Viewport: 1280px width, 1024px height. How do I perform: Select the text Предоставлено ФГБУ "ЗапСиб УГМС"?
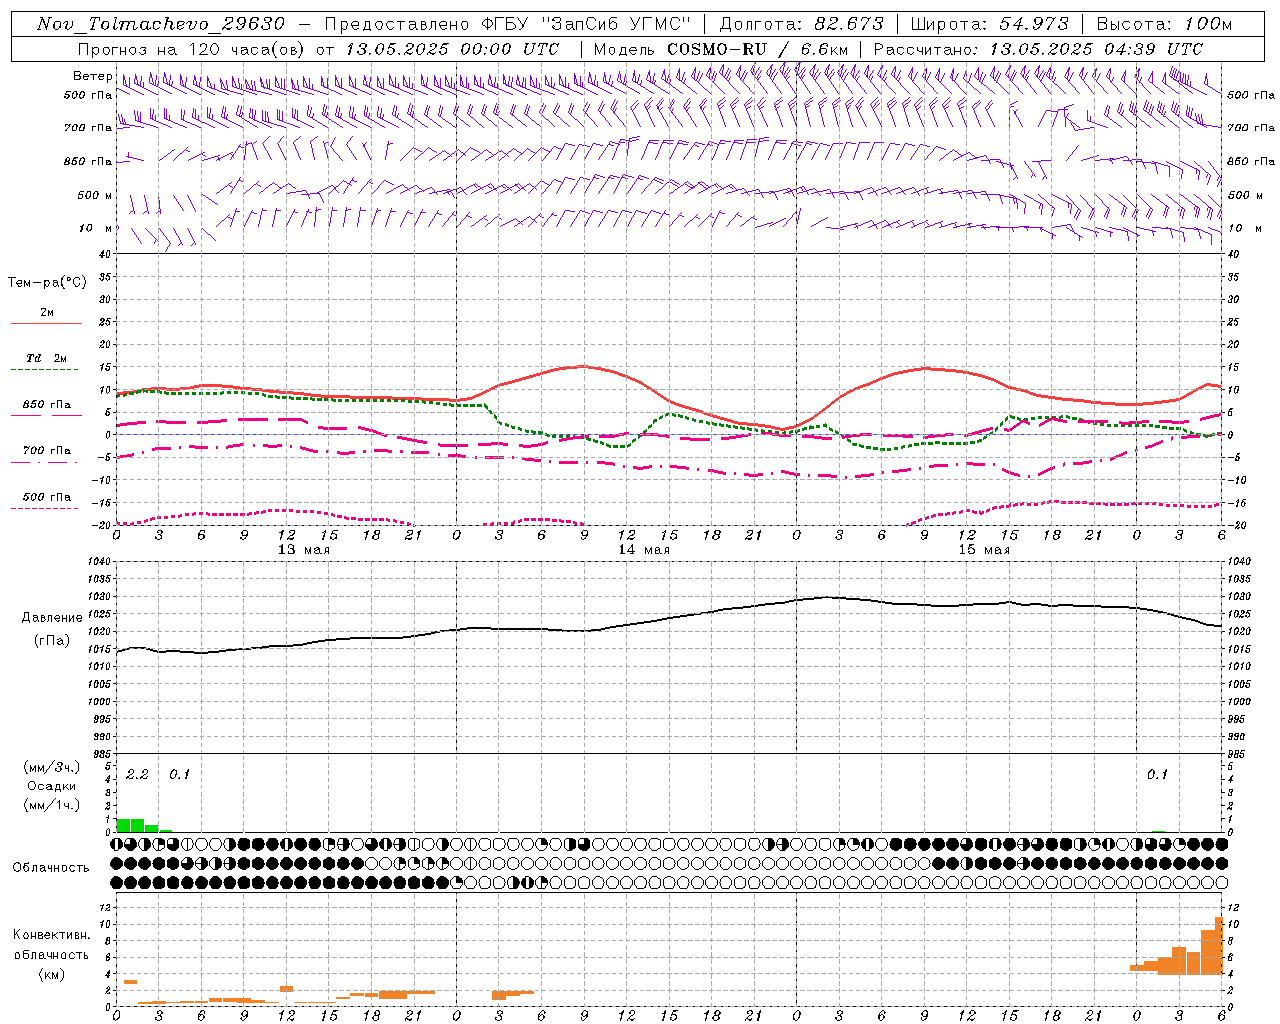(x=509, y=24)
